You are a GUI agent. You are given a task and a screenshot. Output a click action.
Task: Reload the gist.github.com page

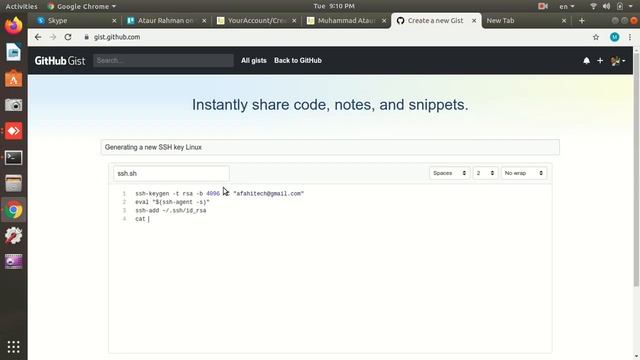click(68, 37)
